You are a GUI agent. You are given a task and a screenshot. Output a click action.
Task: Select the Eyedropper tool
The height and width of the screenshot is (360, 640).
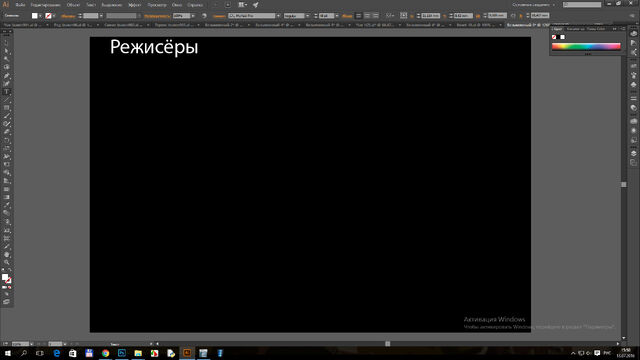[7, 205]
